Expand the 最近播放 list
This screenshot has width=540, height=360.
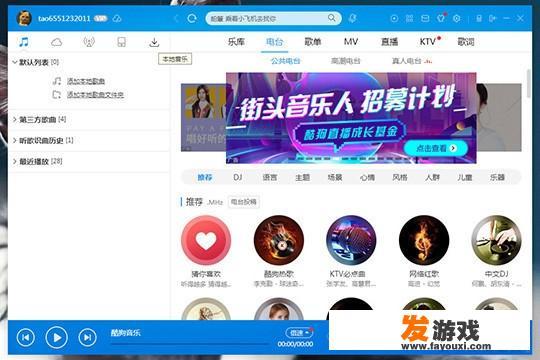click(15, 161)
